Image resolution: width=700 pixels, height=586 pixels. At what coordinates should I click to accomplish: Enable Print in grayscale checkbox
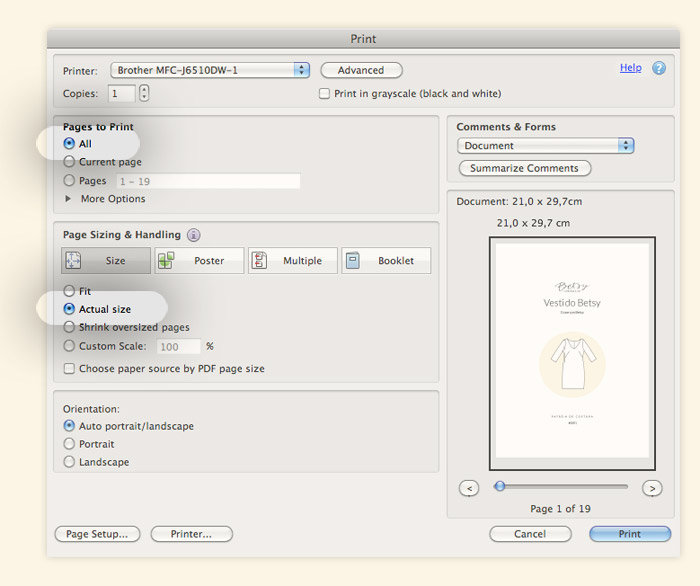pos(324,94)
